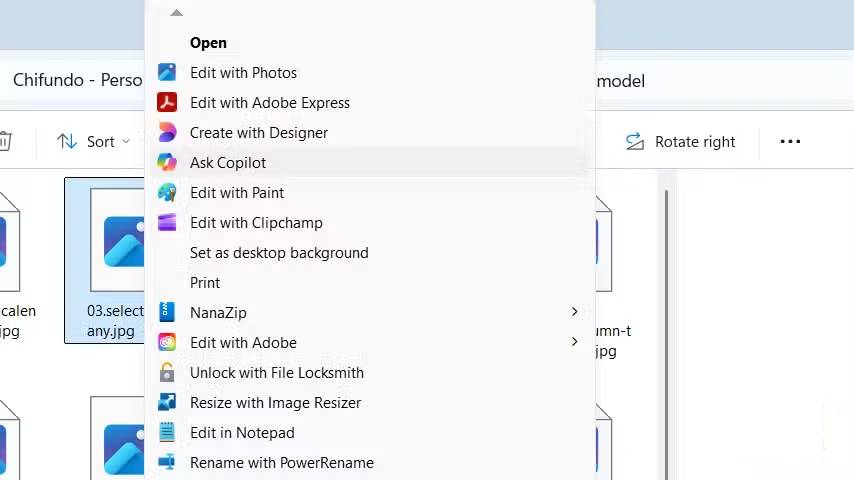Click the Designer icon beside Create with Designer
854x480 pixels.
point(167,133)
